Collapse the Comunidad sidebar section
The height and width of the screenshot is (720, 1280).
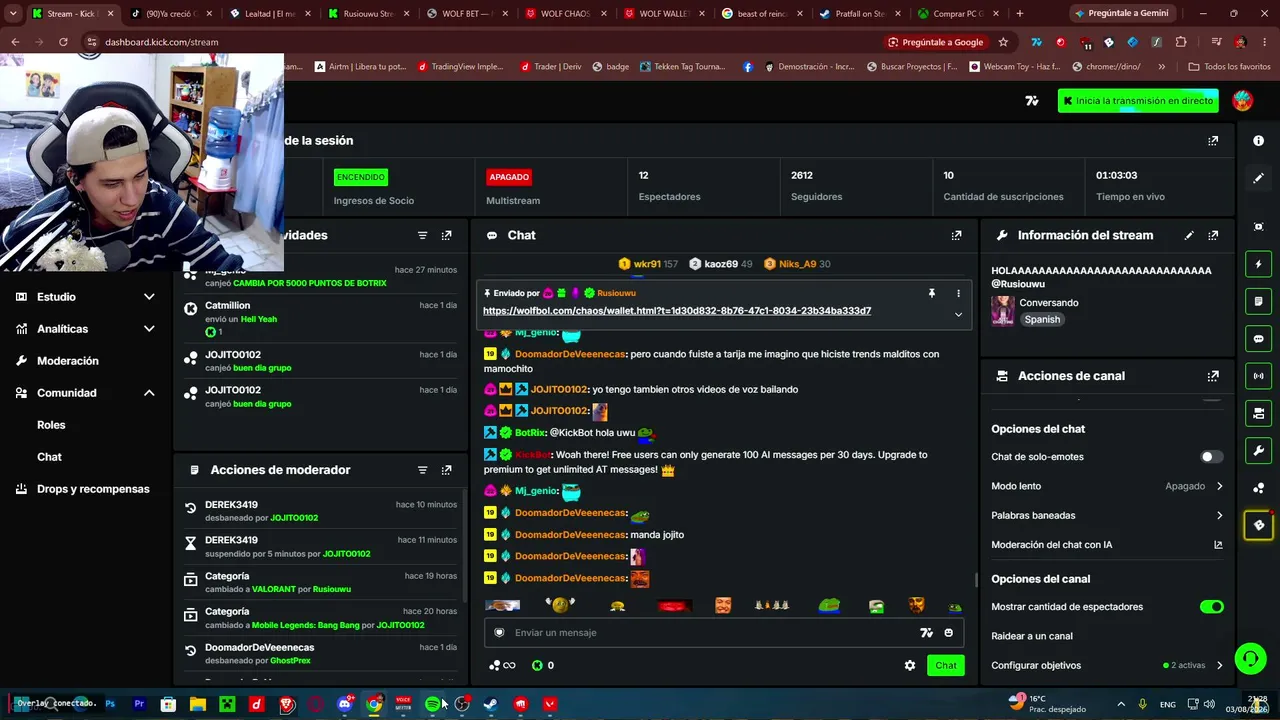pyautogui.click(x=149, y=393)
